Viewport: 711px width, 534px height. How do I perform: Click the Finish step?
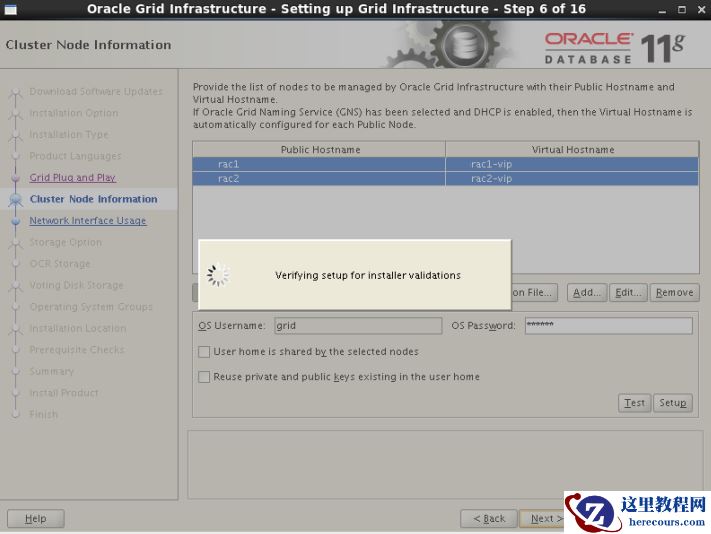pyautogui.click(x=44, y=414)
